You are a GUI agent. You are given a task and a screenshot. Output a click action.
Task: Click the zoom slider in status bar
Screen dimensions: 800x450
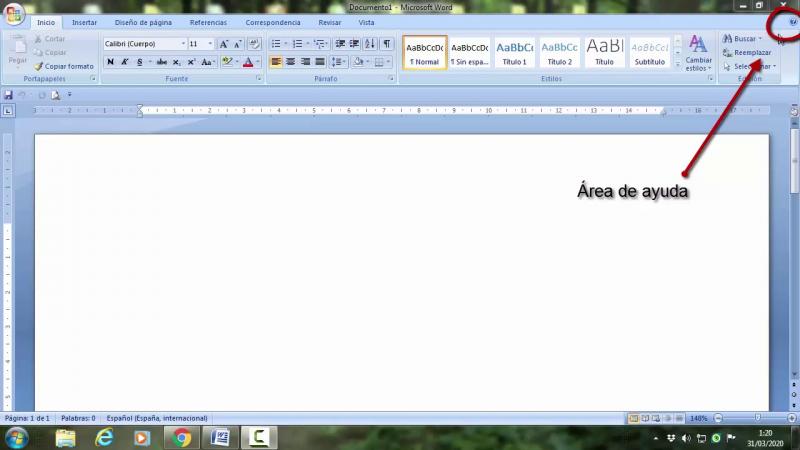pos(757,418)
